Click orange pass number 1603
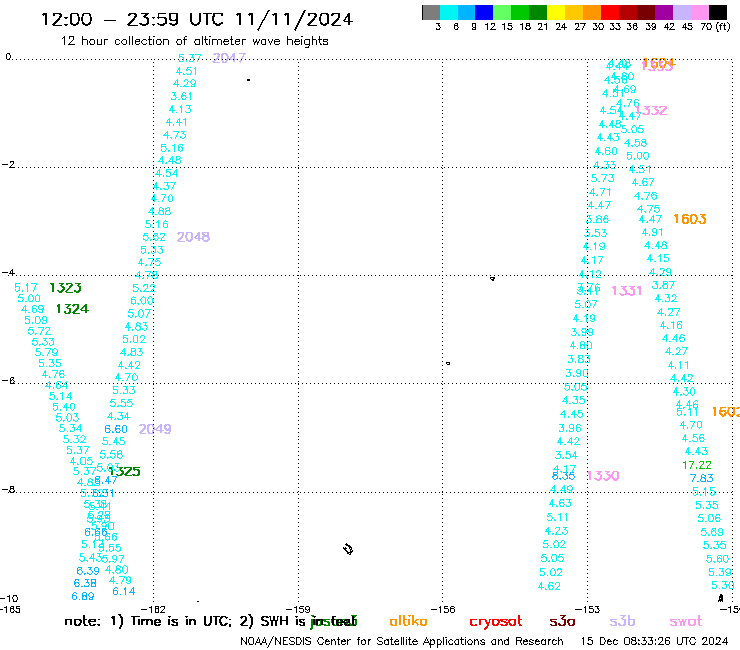This screenshot has width=740, height=650. pyautogui.click(x=690, y=219)
